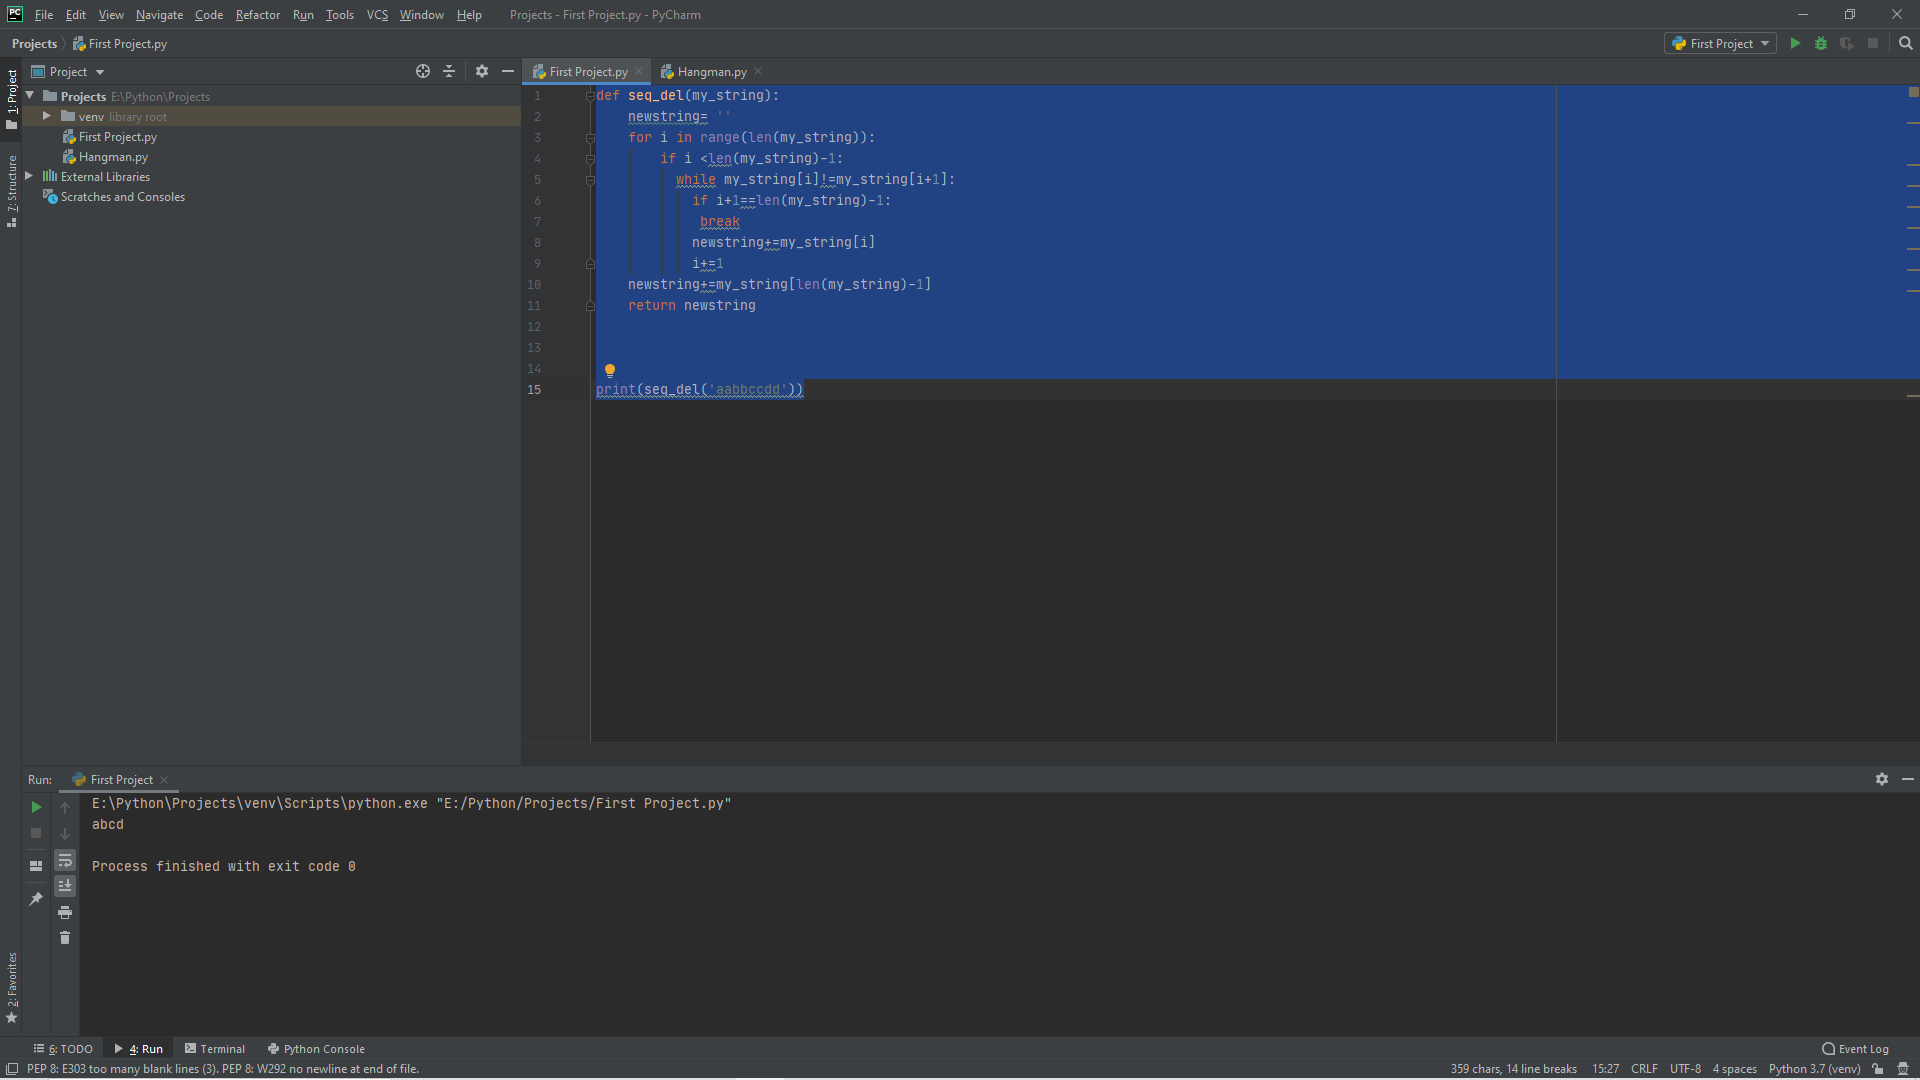Open the Refactor menu

click(x=257, y=15)
